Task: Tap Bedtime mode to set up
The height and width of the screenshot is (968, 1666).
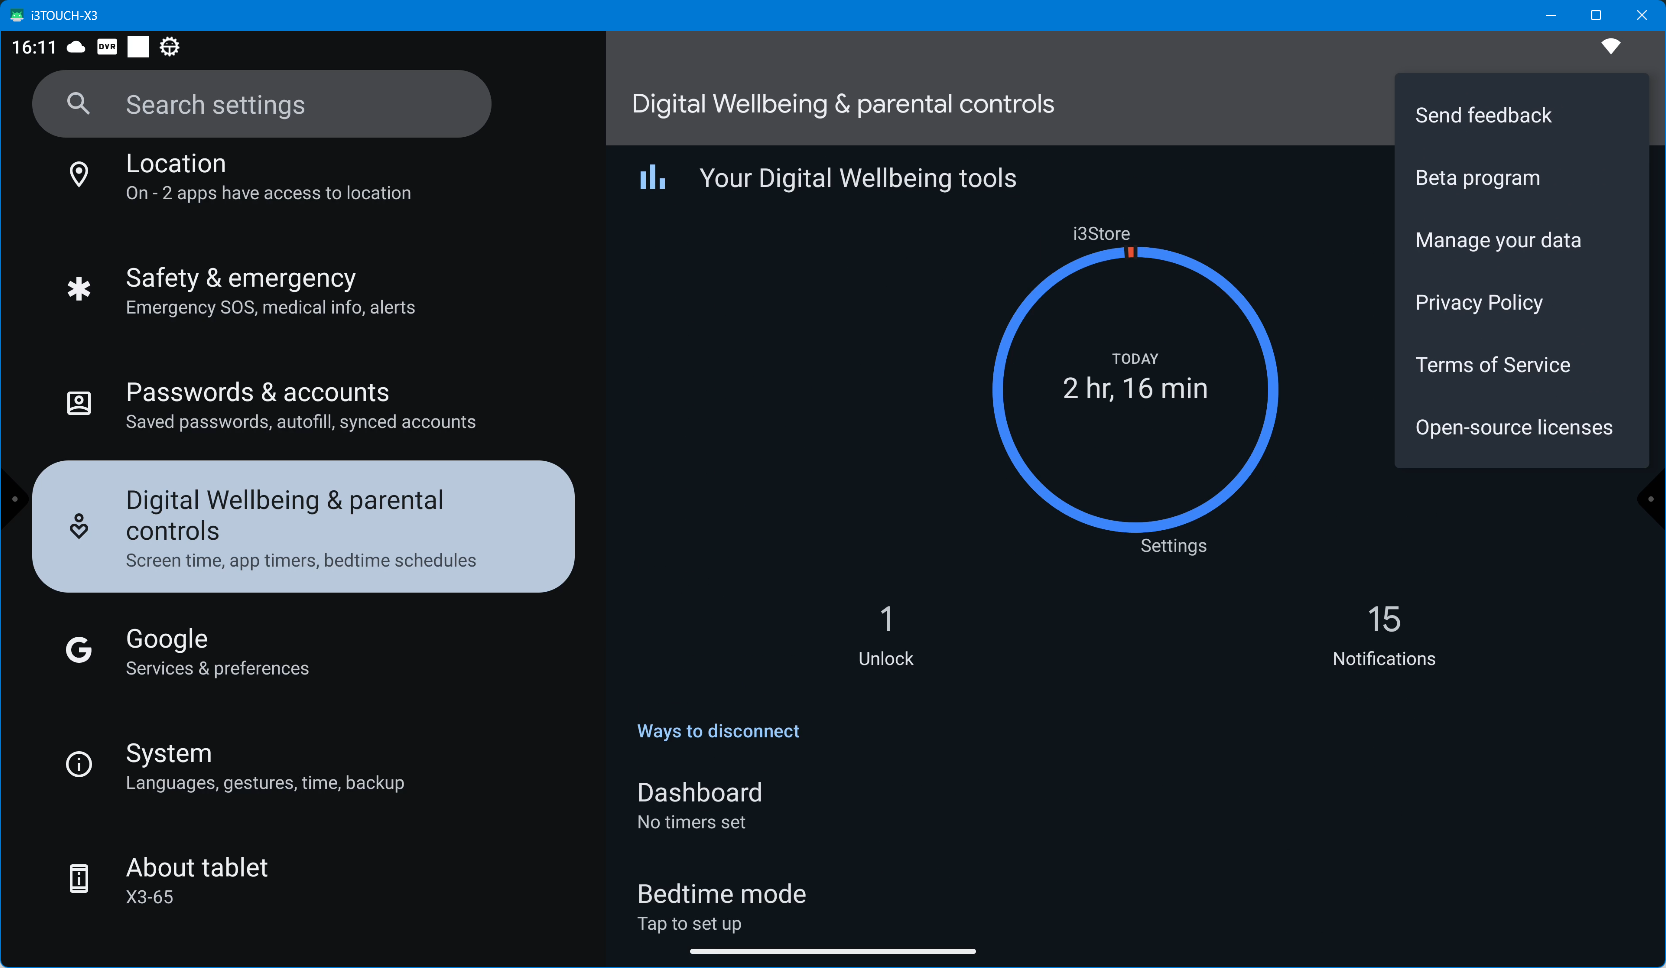Action: pos(721,907)
